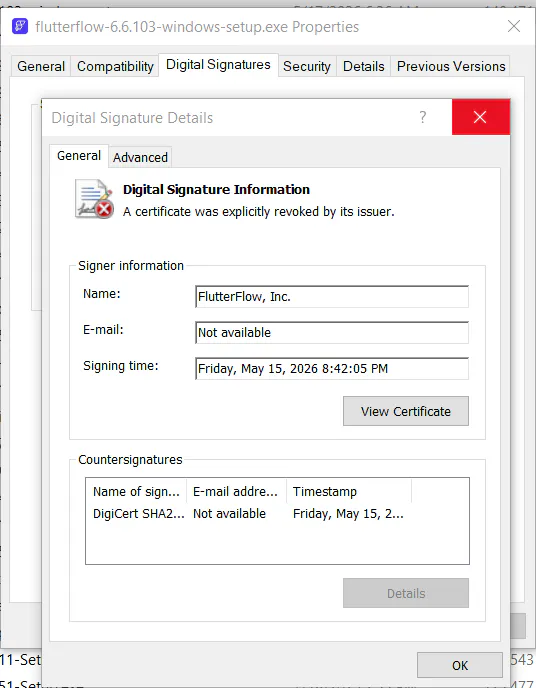This screenshot has height=688, width=536.
Task: Open the Previous Versions tab
Action: click(451, 66)
